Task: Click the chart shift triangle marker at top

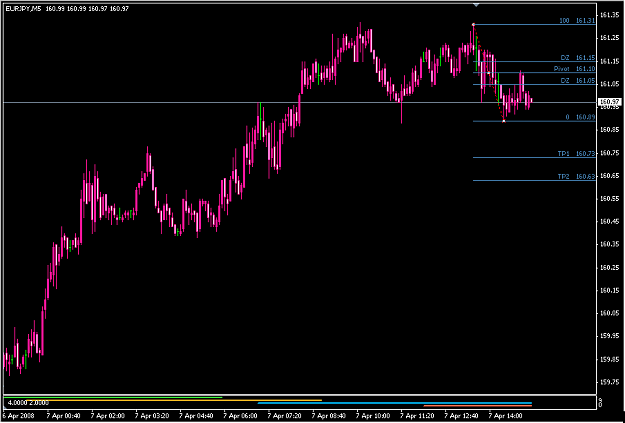Action: [x=476, y=5]
